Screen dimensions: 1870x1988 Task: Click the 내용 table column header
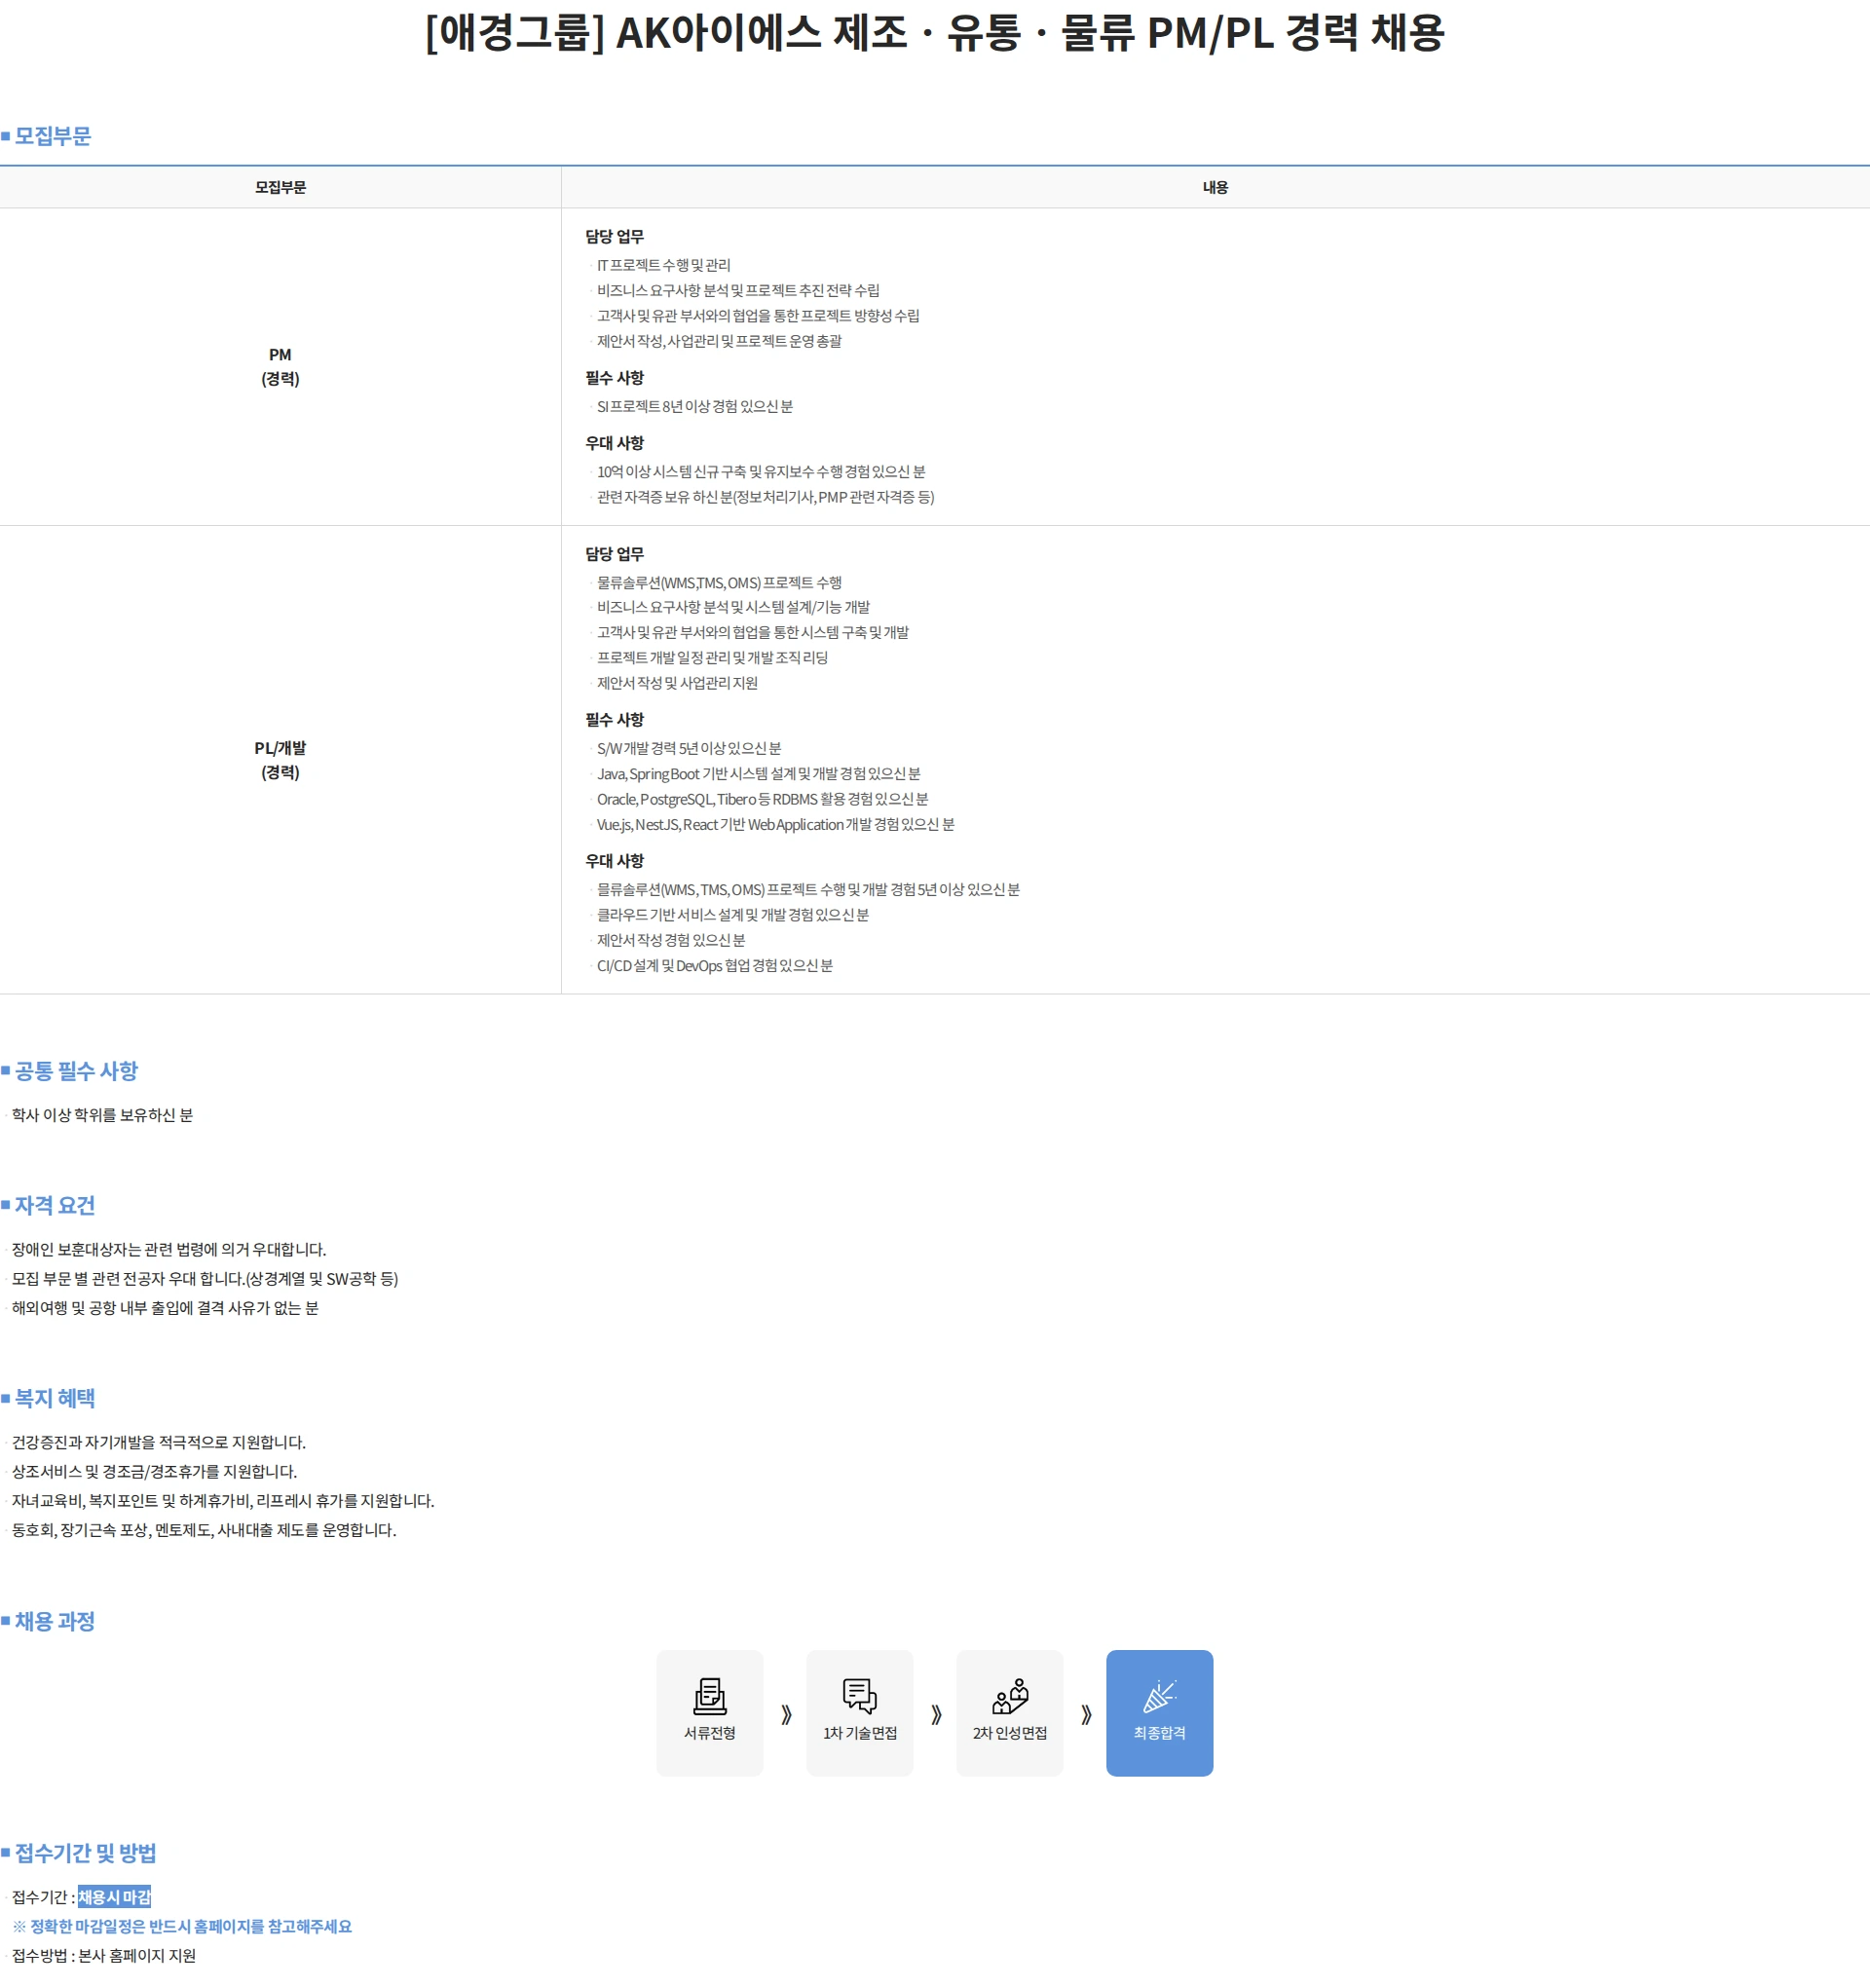click(1215, 187)
